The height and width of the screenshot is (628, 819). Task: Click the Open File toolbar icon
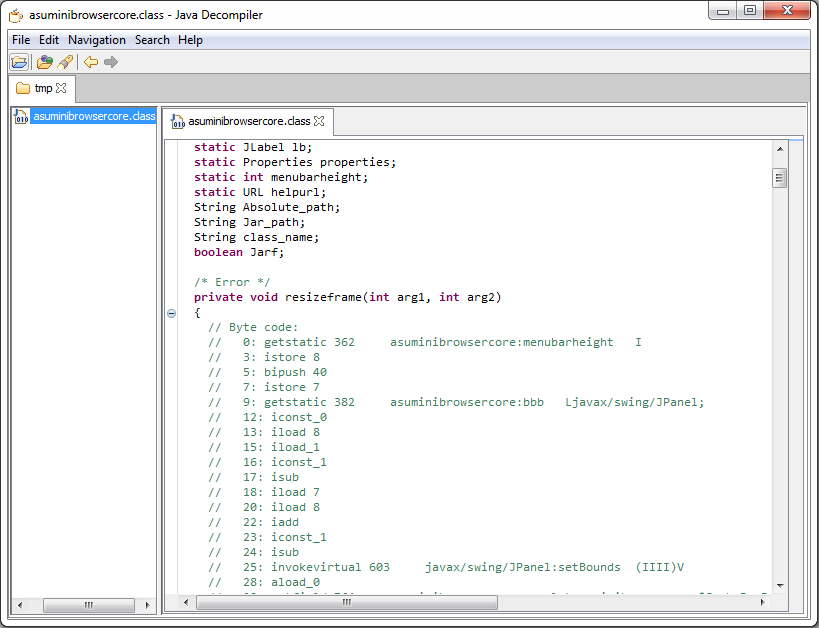point(19,62)
